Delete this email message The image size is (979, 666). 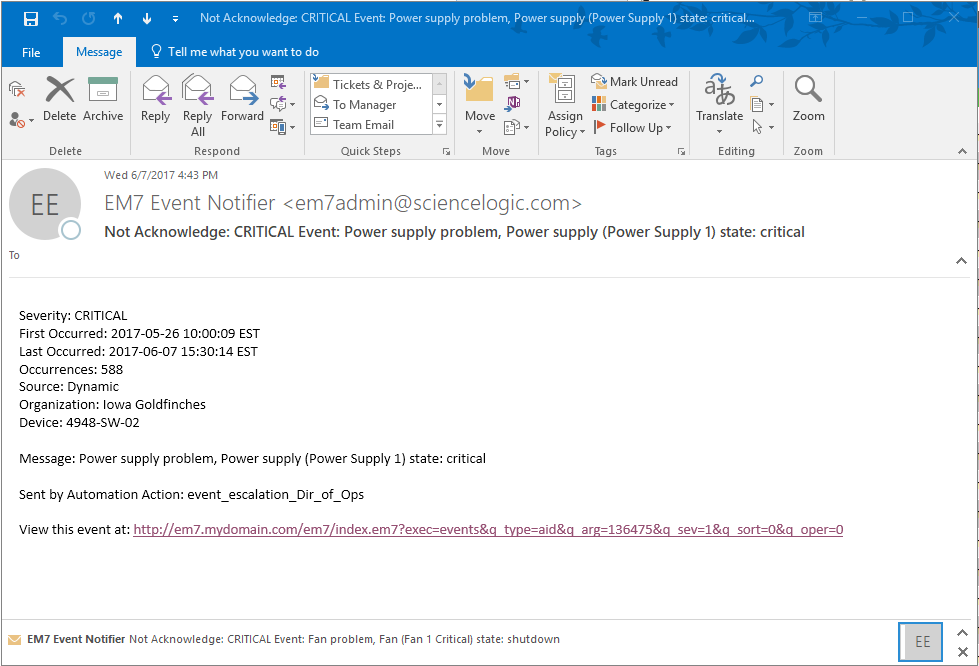[59, 99]
